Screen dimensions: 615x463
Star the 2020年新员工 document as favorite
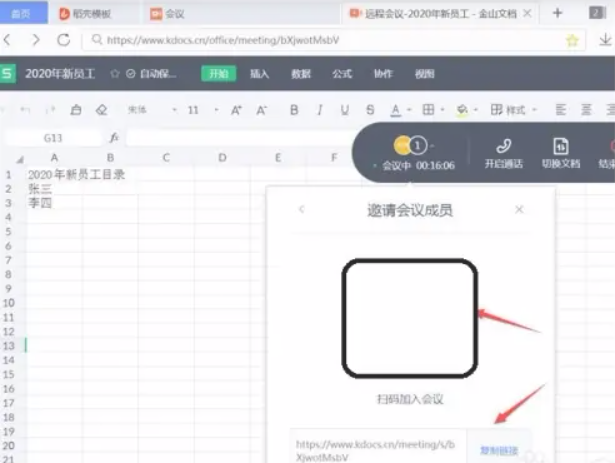pyautogui.click(x=115, y=73)
